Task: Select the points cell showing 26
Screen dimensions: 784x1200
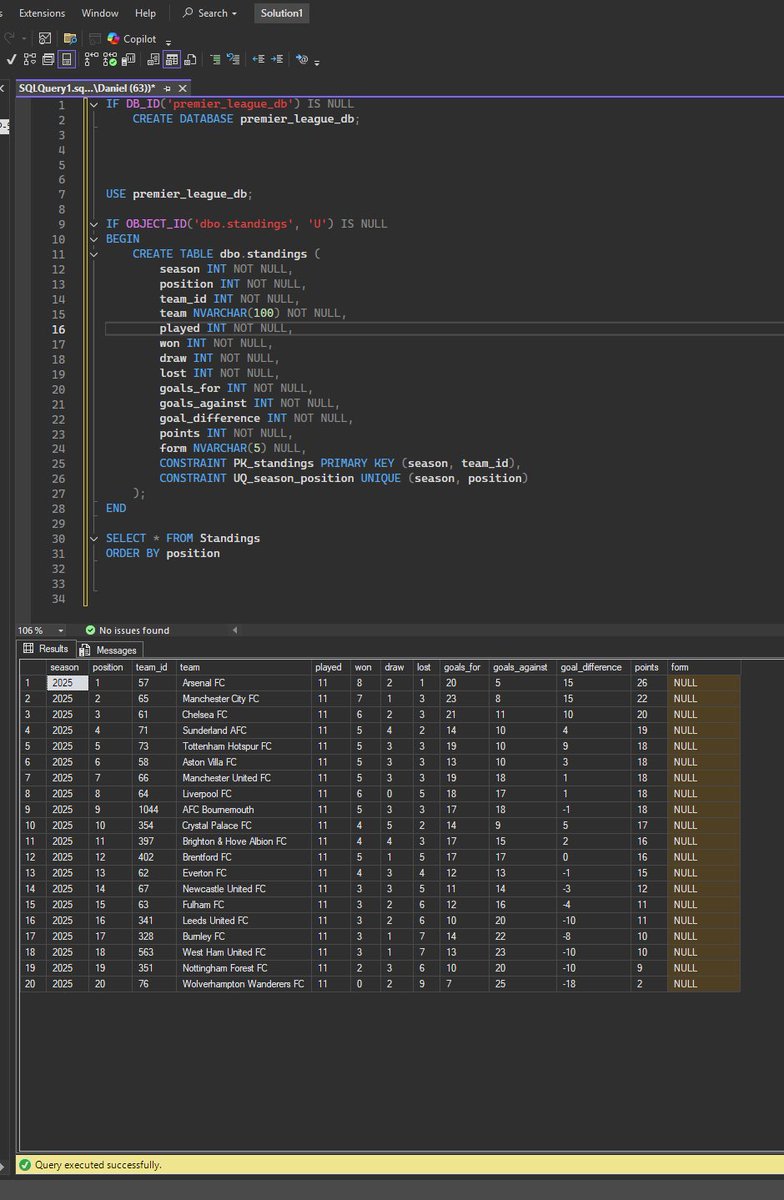Action: click(648, 682)
